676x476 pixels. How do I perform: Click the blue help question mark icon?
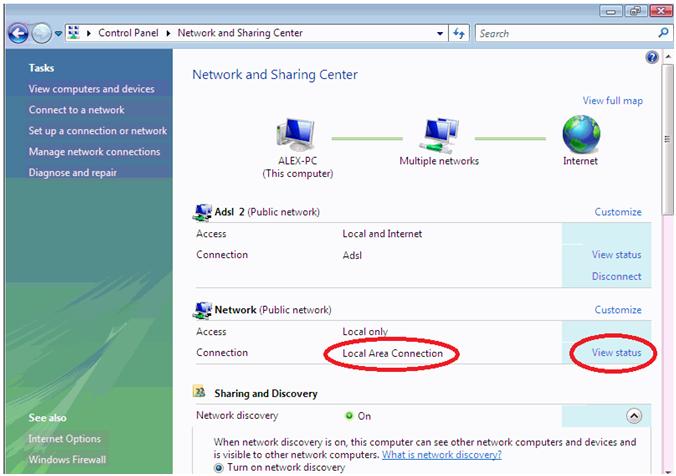(653, 59)
